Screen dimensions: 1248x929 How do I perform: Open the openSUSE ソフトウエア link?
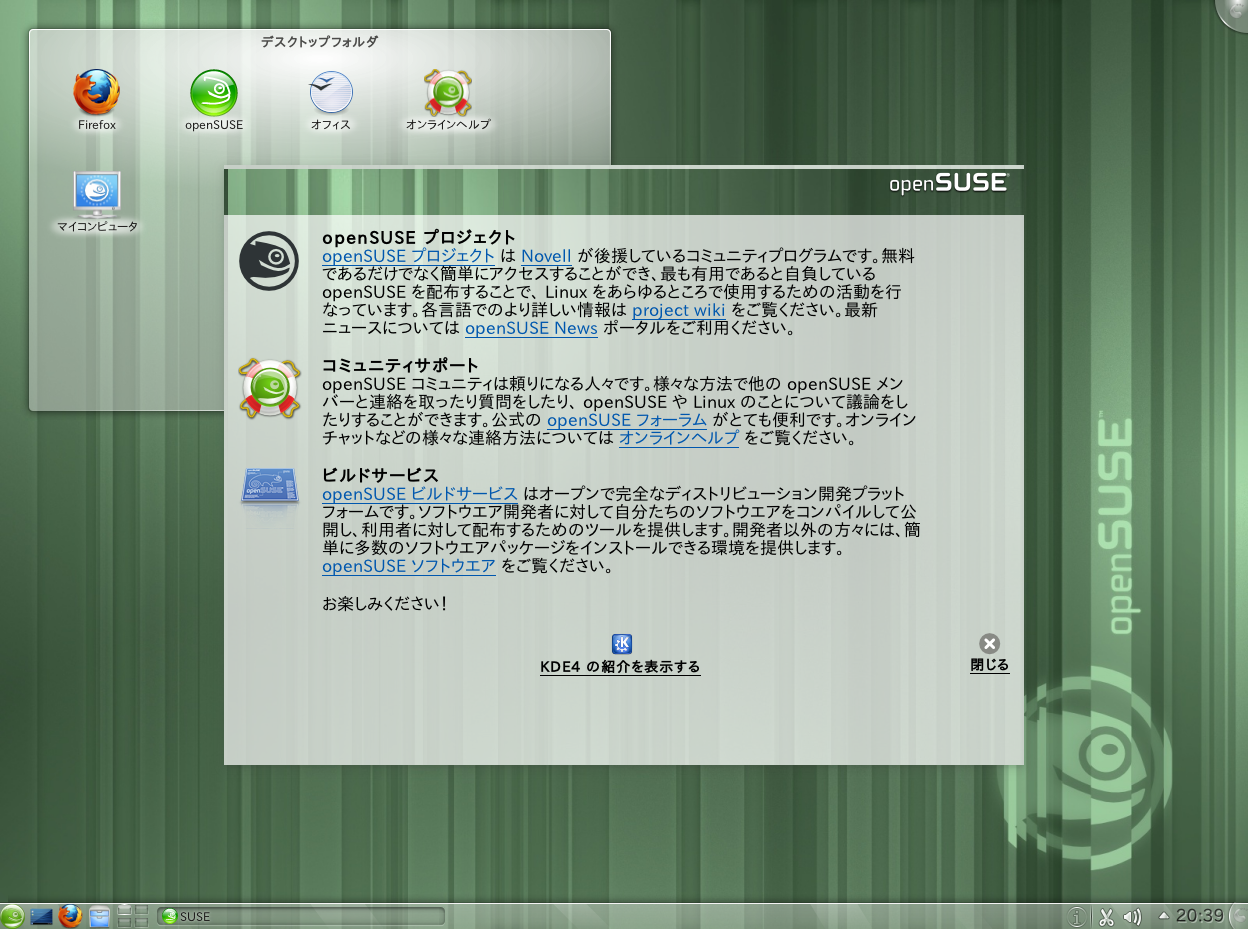coord(409,566)
